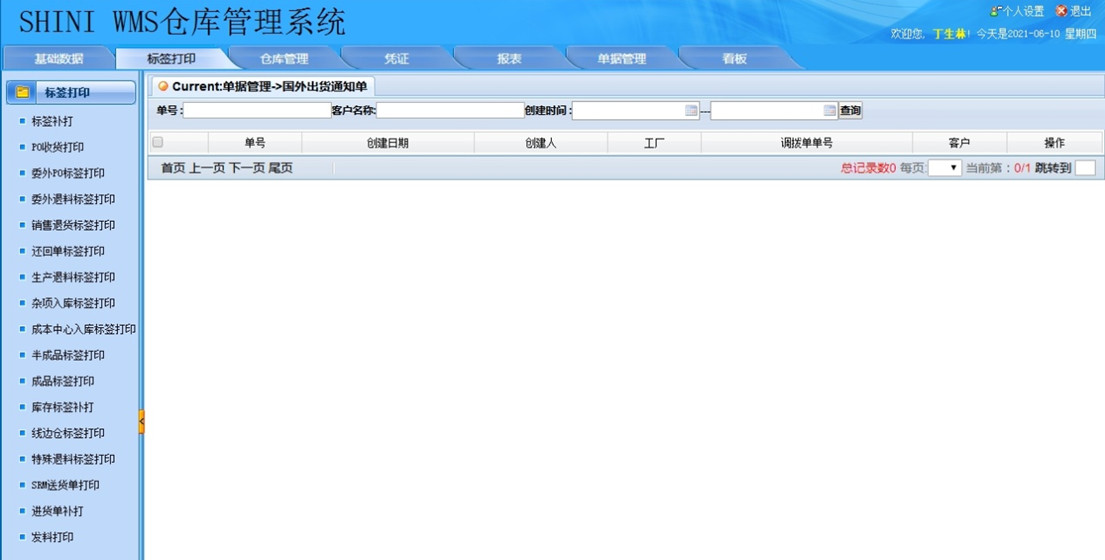Screen dimensions: 1105x560
Task: Click the orange icon in the Current tab
Action: [163, 87]
